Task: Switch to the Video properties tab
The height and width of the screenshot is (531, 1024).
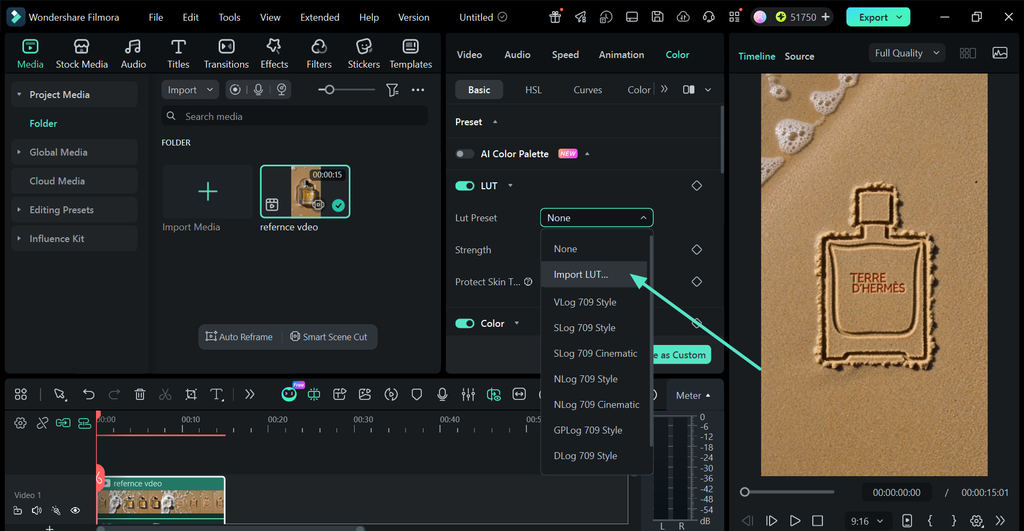Action: click(x=469, y=55)
